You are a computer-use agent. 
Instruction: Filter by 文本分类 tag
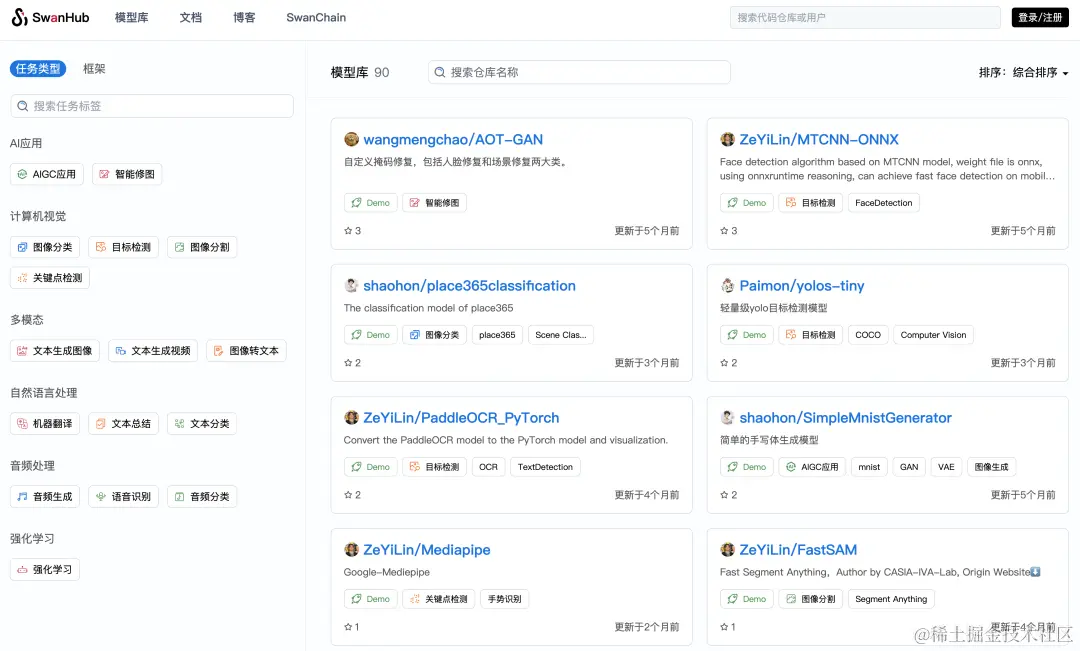[x=202, y=424]
